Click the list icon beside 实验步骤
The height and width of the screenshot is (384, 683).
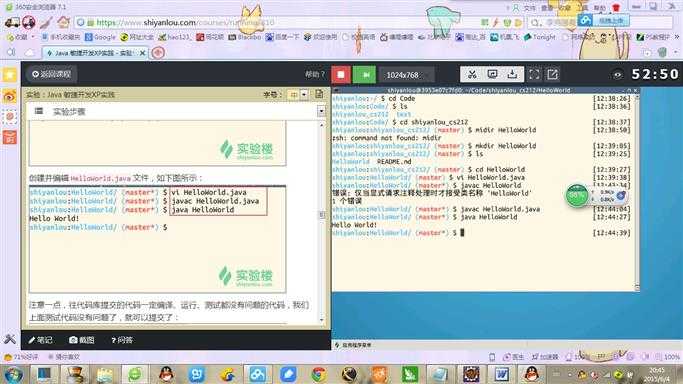coord(39,111)
